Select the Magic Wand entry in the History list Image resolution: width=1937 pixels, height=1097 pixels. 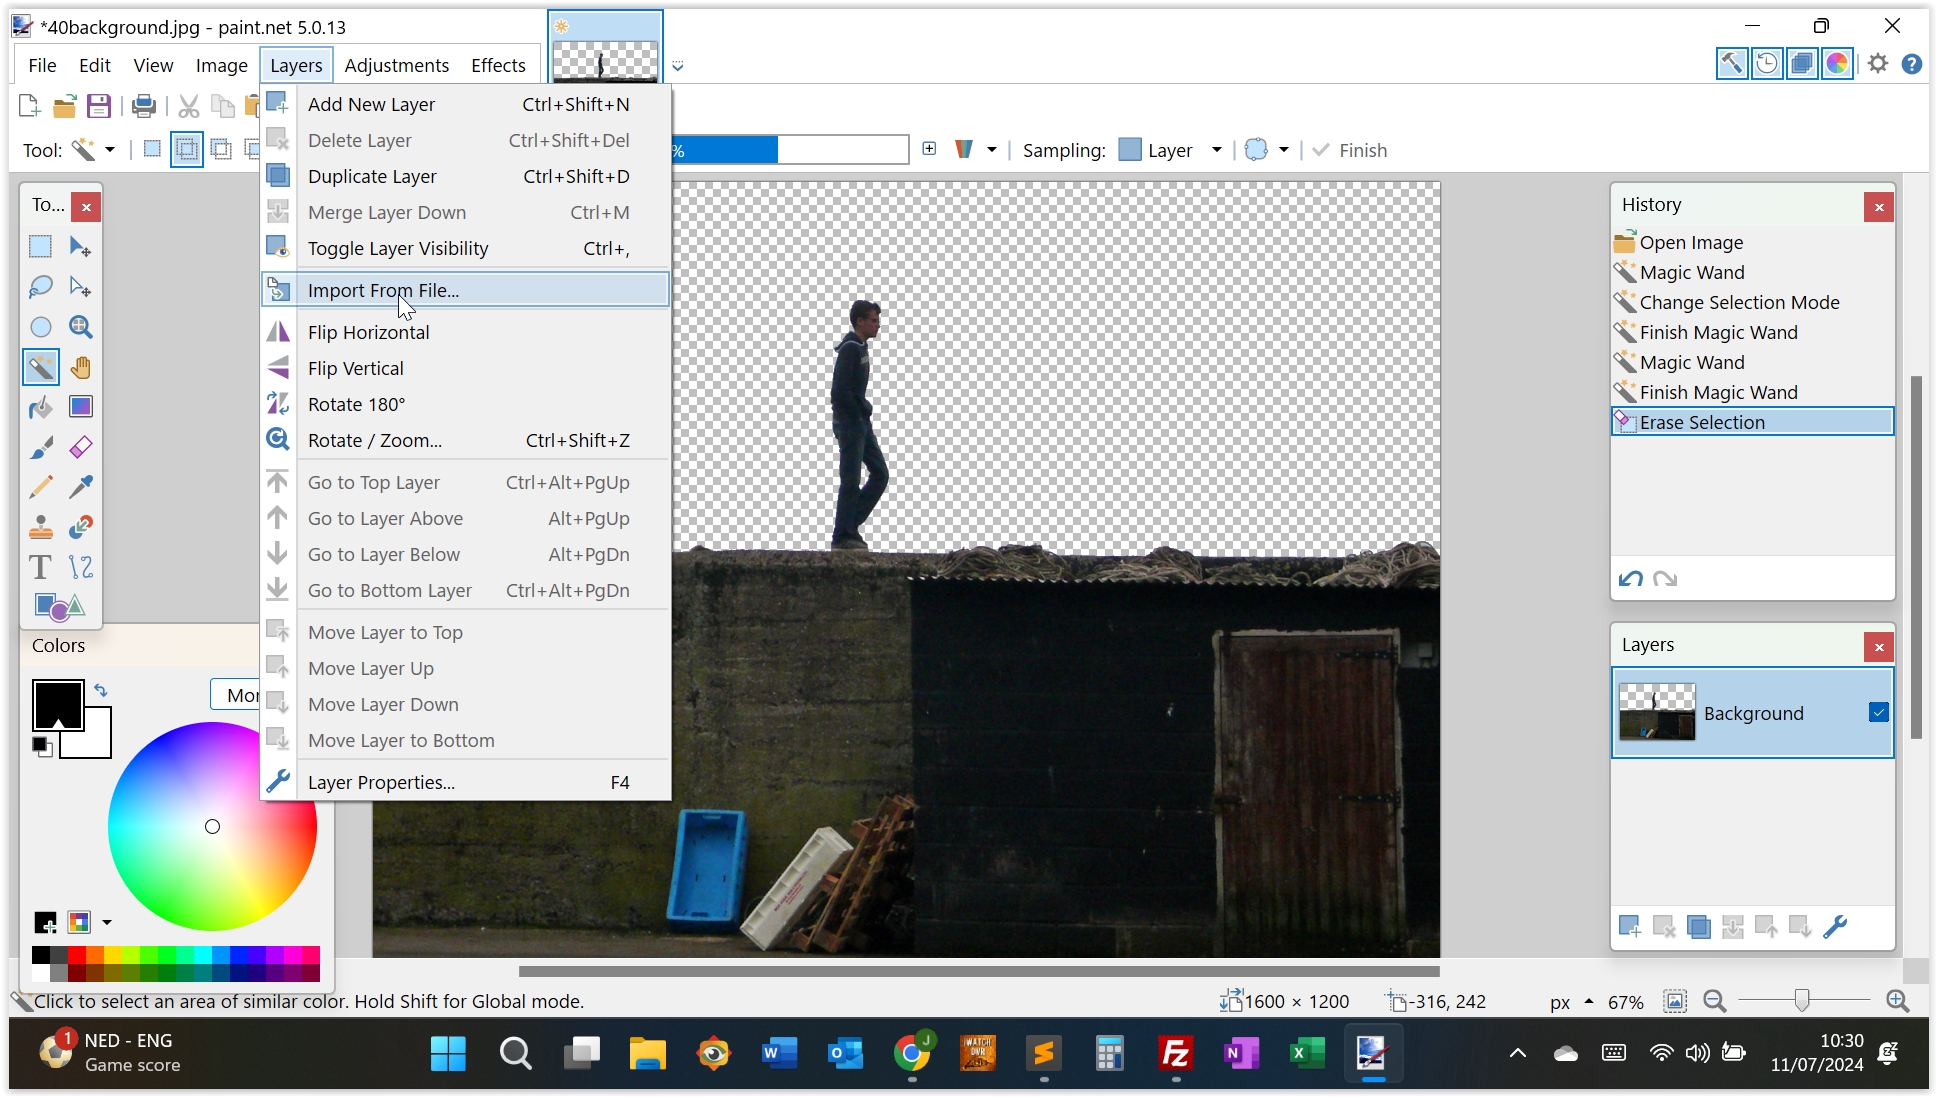click(1692, 272)
